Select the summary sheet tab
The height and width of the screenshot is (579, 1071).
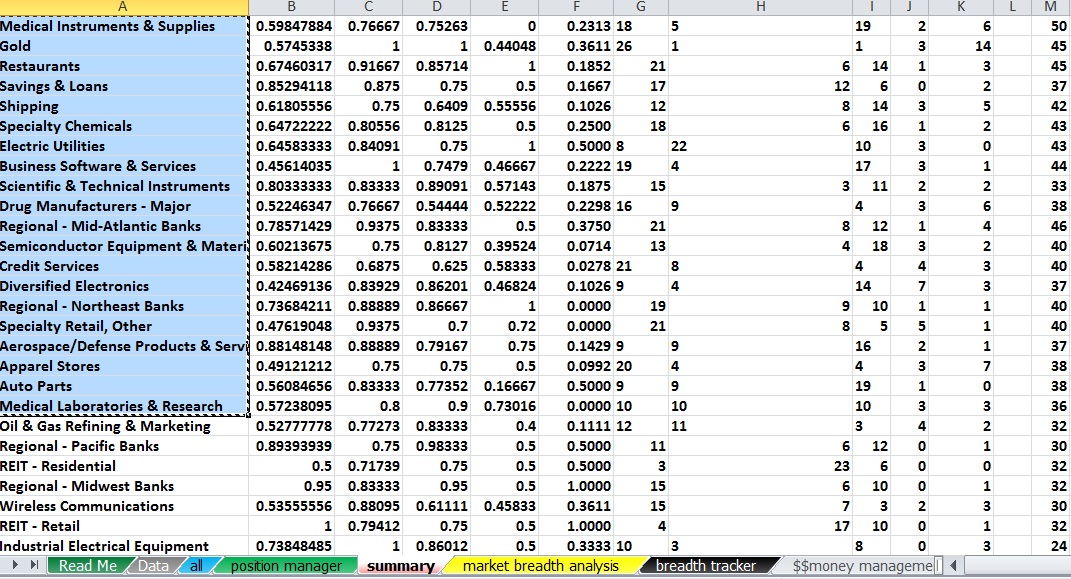[400, 565]
